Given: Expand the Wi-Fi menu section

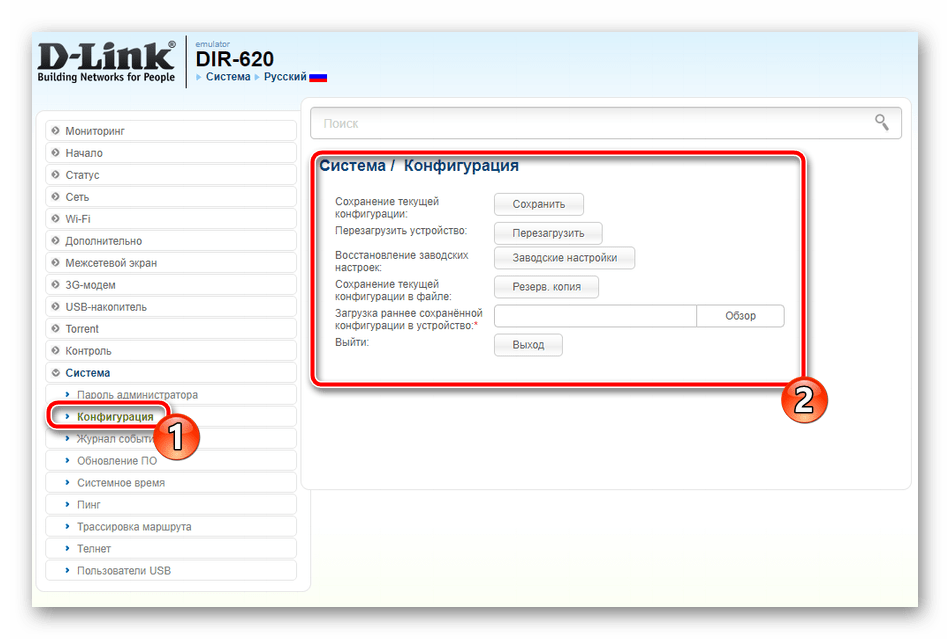Looking at the screenshot, I should click(x=171, y=219).
